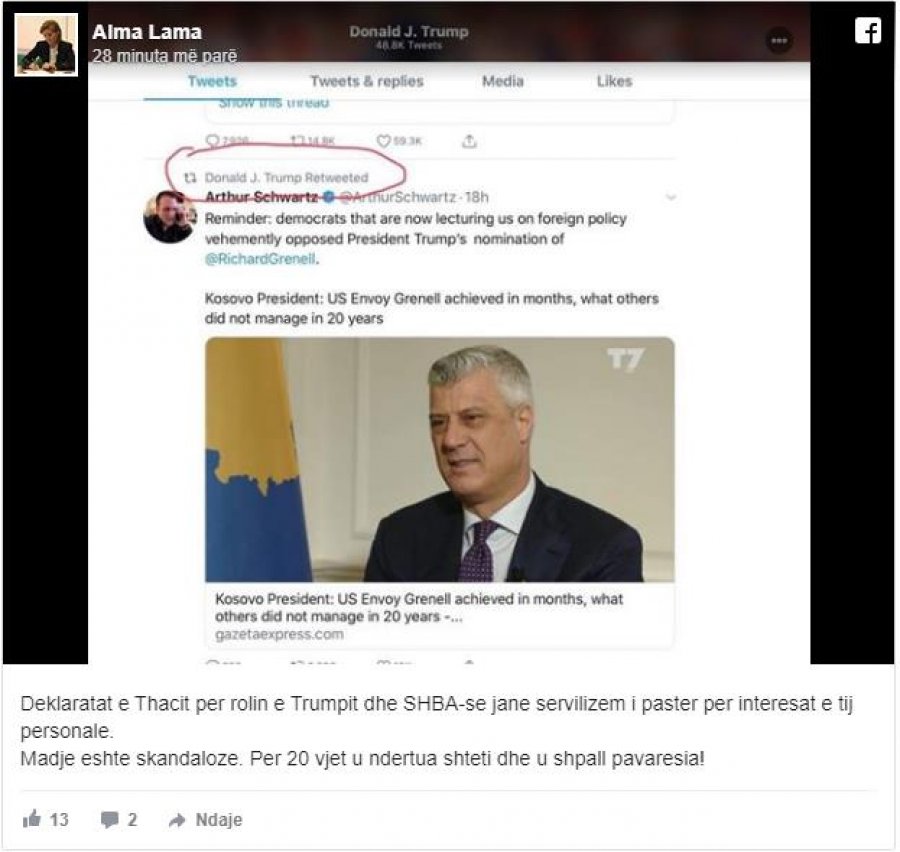Reply to the upper tweet via comment icon
The width and height of the screenshot is (900, 852).
[x=212, y=141]
